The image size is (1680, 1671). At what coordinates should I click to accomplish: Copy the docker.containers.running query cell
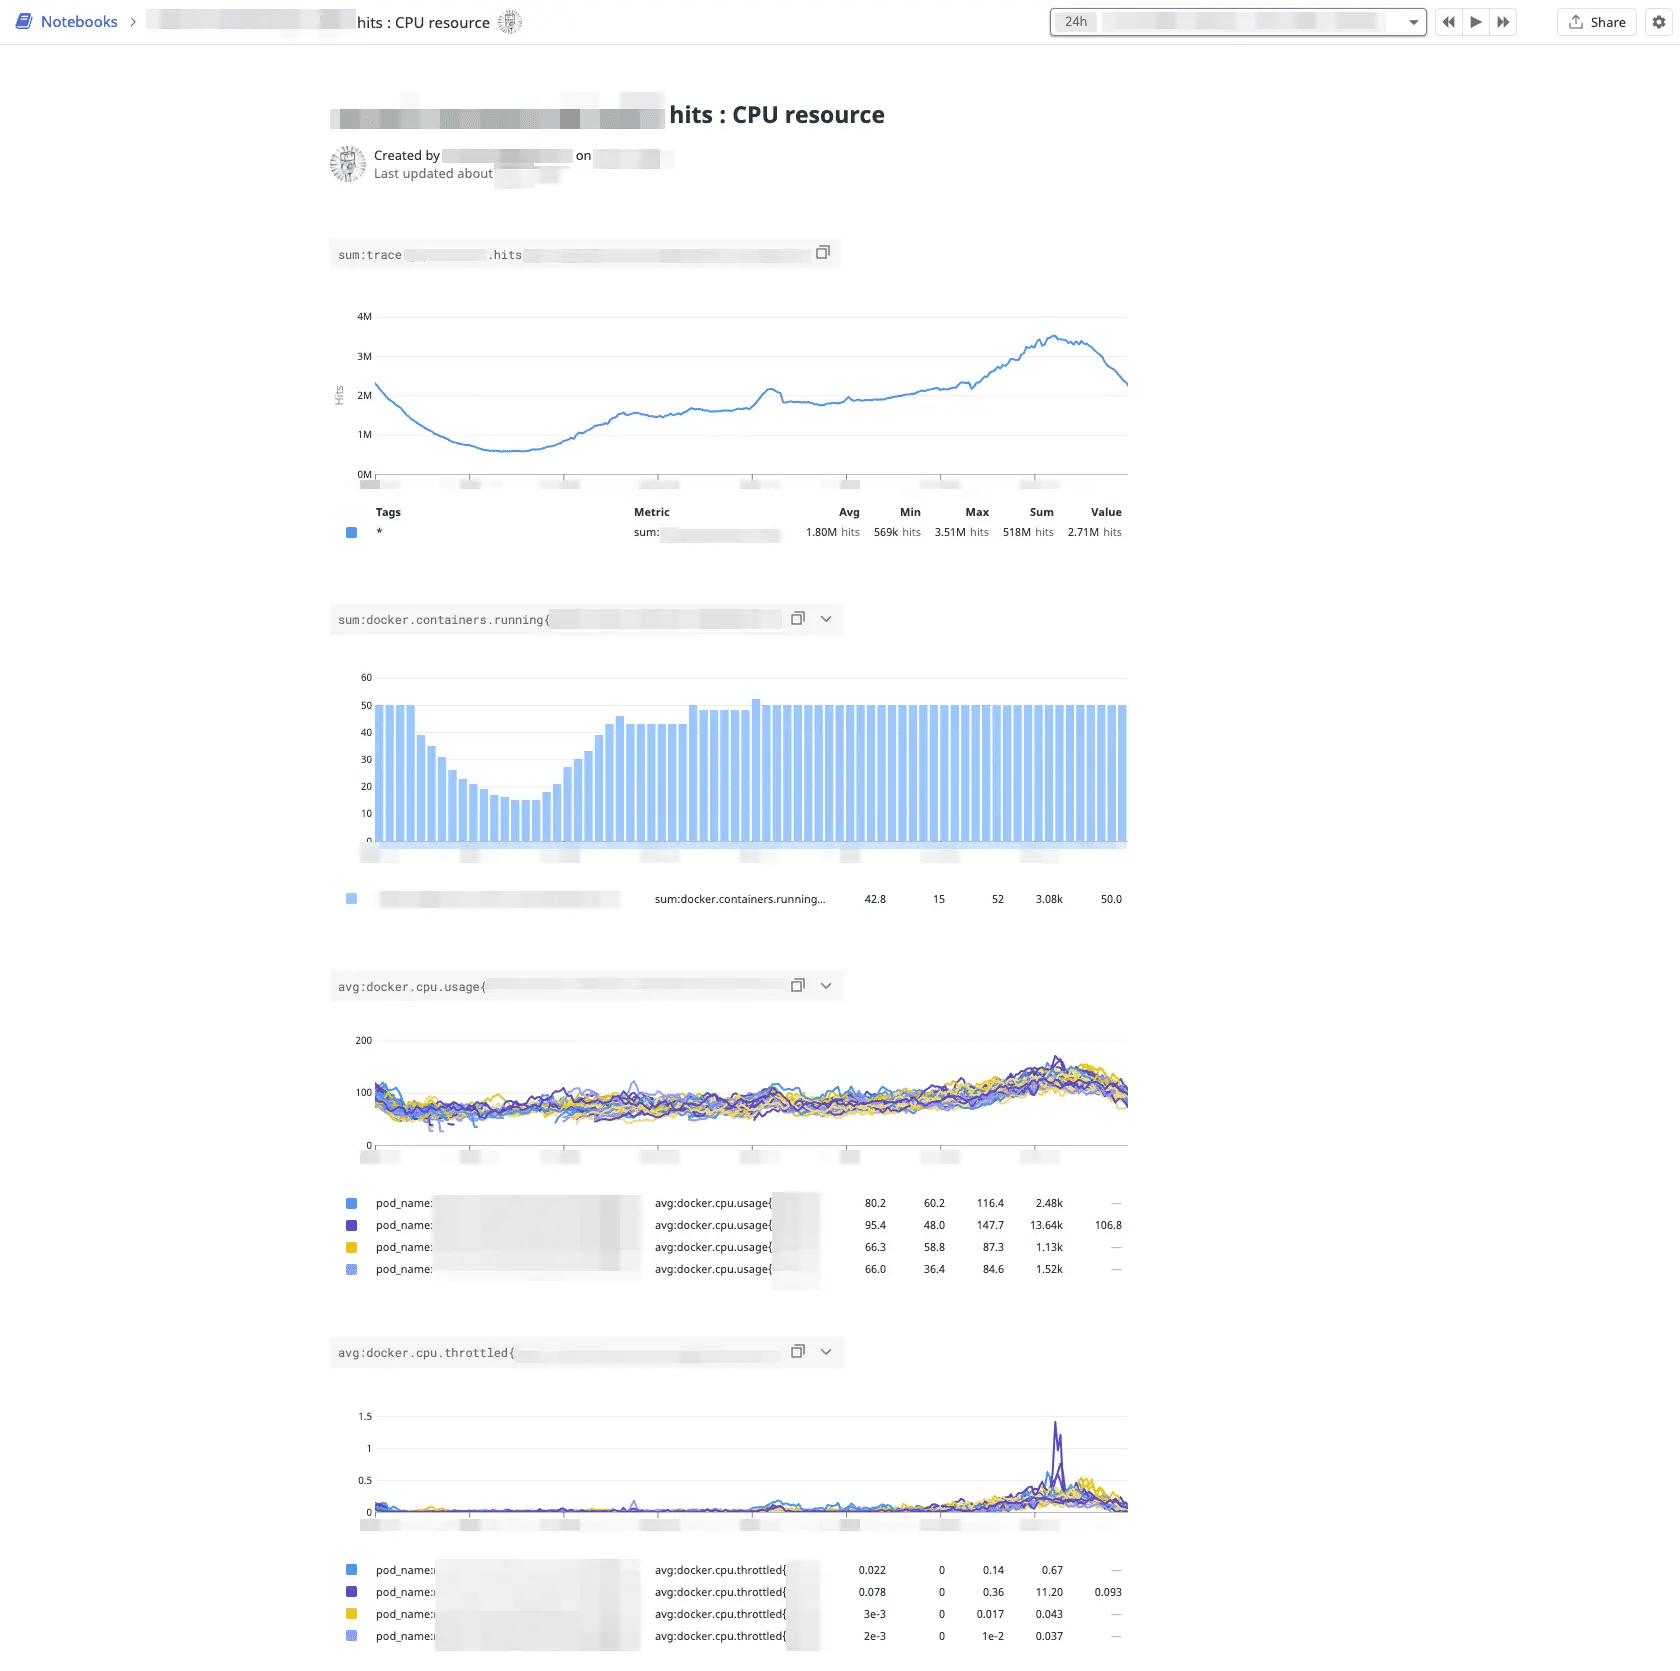tap(797, 619)
